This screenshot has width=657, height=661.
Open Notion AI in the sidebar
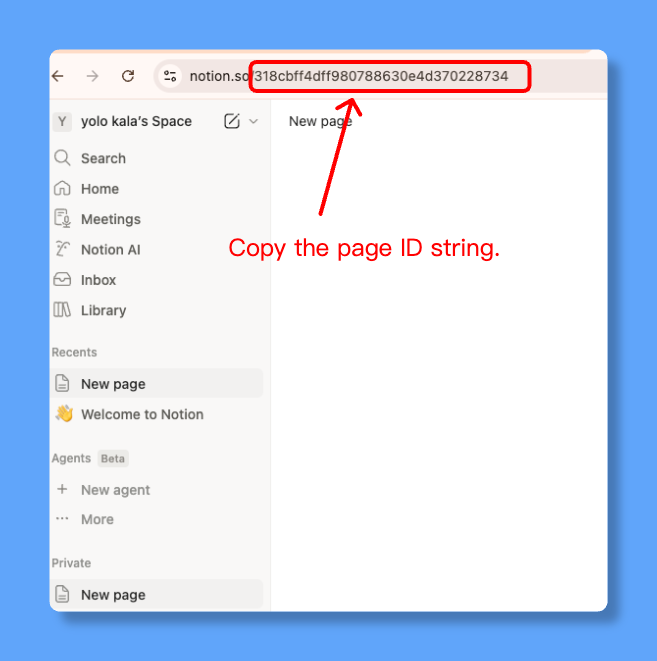(x=110, y=250)
